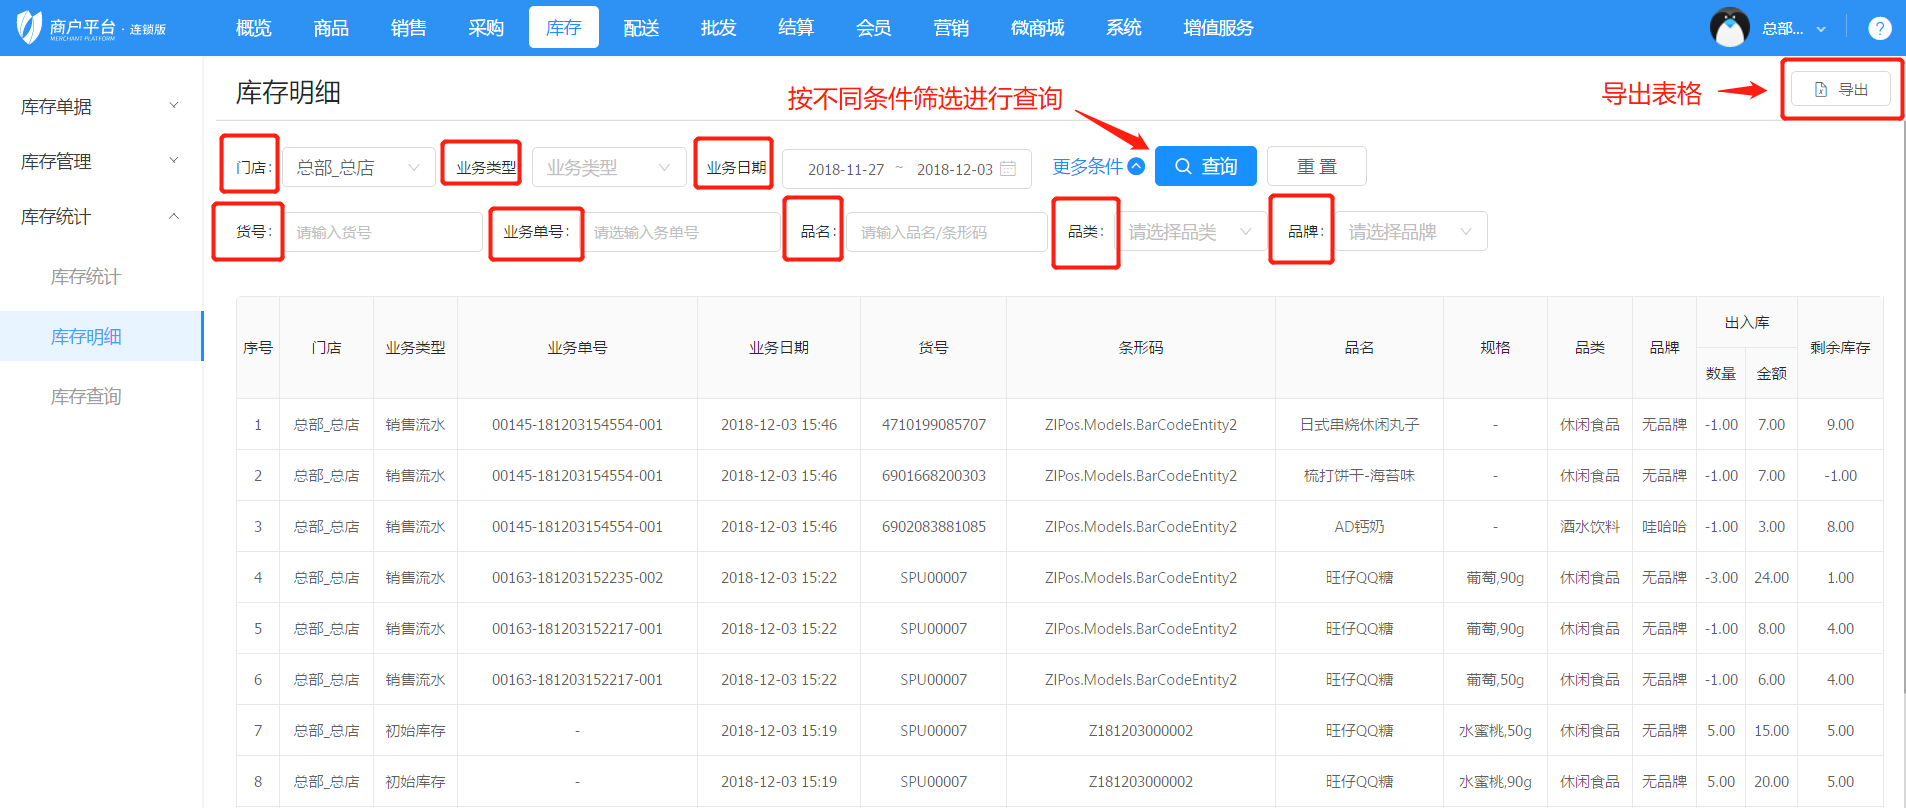Click the 品名 name/barcode input field
Image resolution: width=1906 pixels, height=808 pixels.
click(x=946, y=232)
